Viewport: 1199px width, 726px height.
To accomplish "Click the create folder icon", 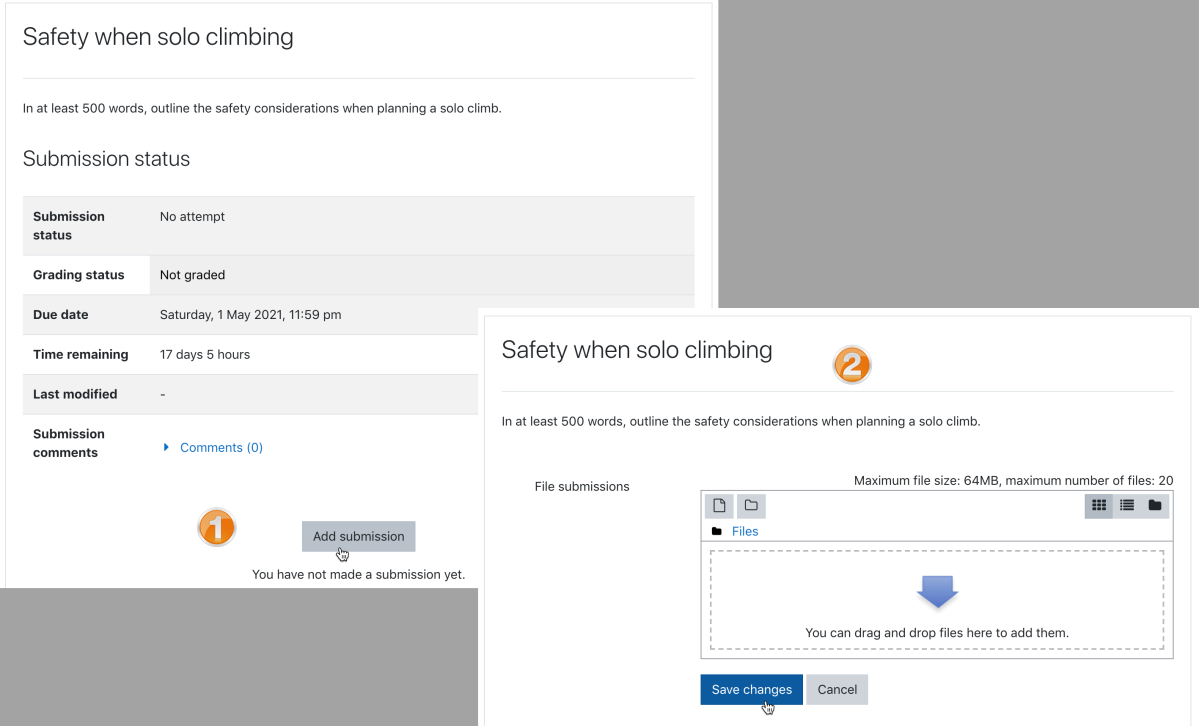I will 751,506.
